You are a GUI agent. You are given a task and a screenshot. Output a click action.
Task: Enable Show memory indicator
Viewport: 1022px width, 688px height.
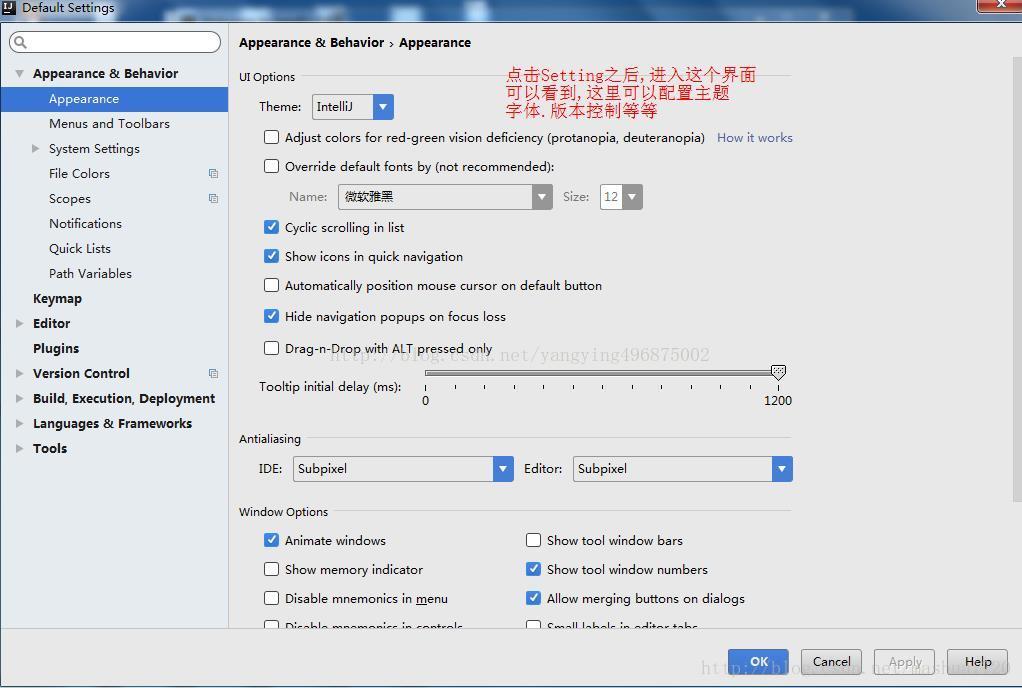pyautogui.click(x=271, y=569)
